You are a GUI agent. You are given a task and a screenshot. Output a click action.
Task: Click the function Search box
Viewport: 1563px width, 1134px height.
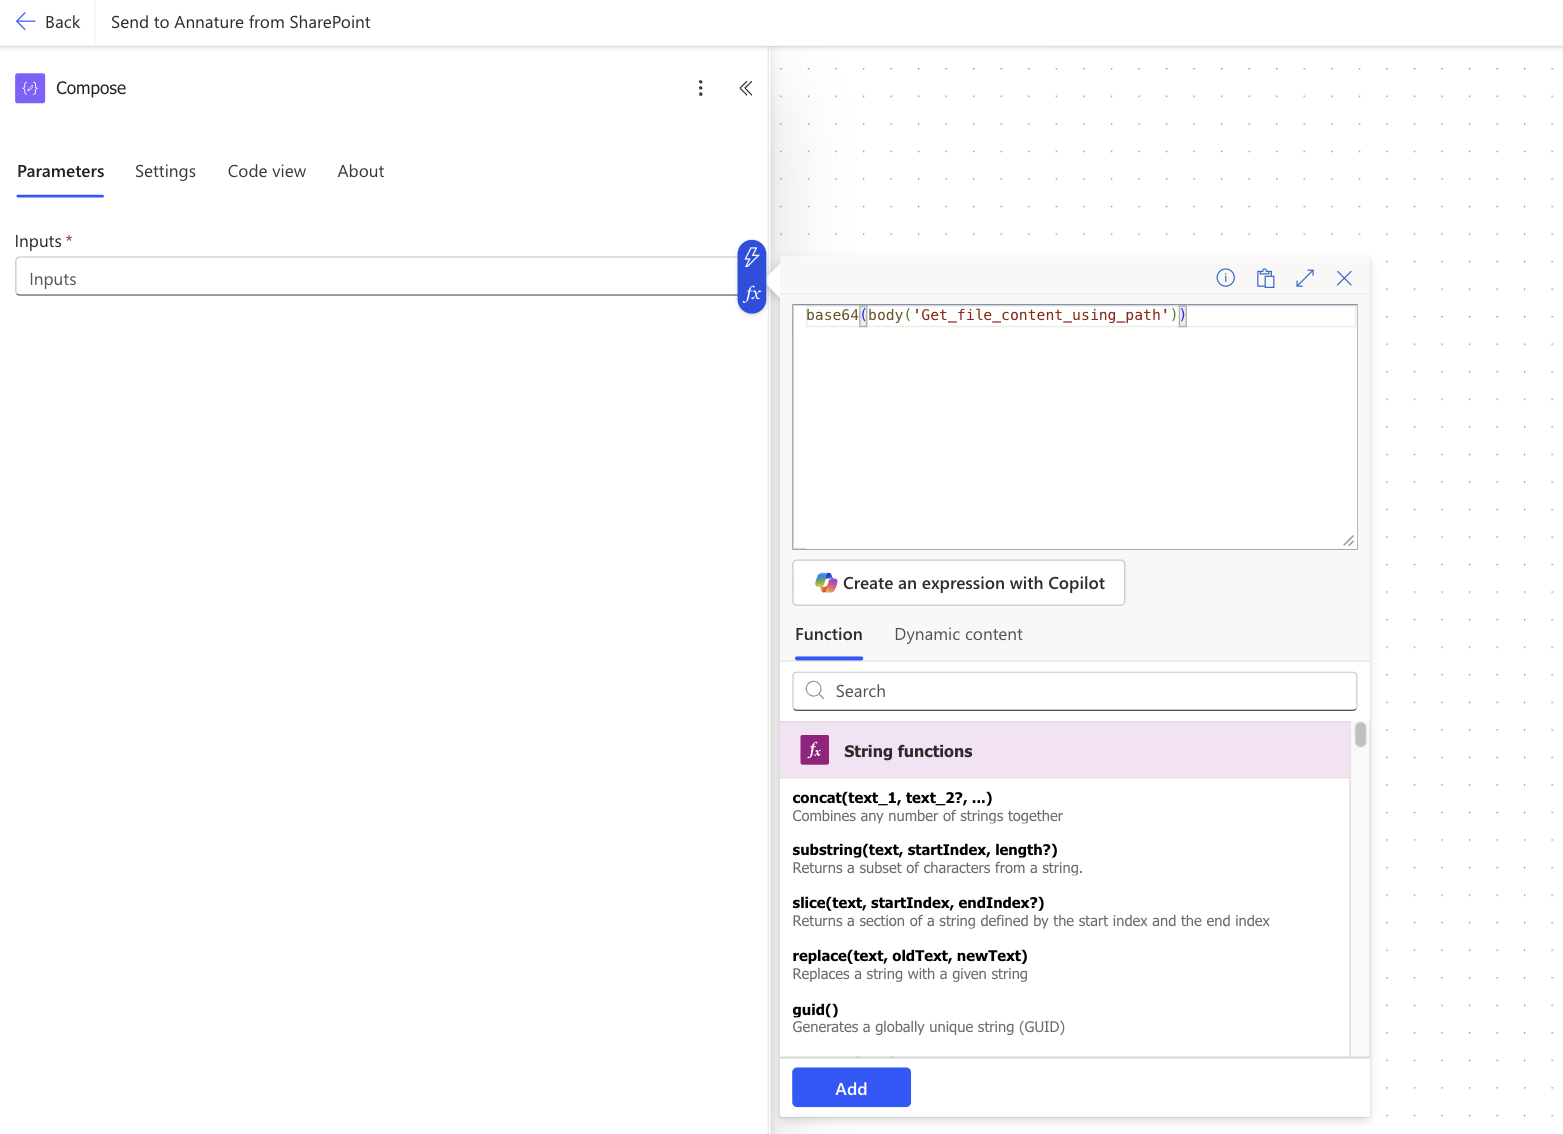[1074, 690]
